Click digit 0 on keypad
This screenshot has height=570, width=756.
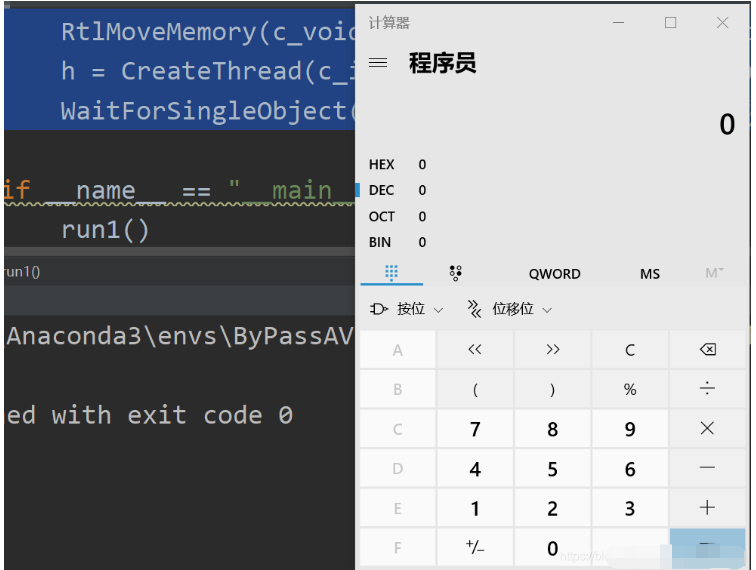point(553,547)
